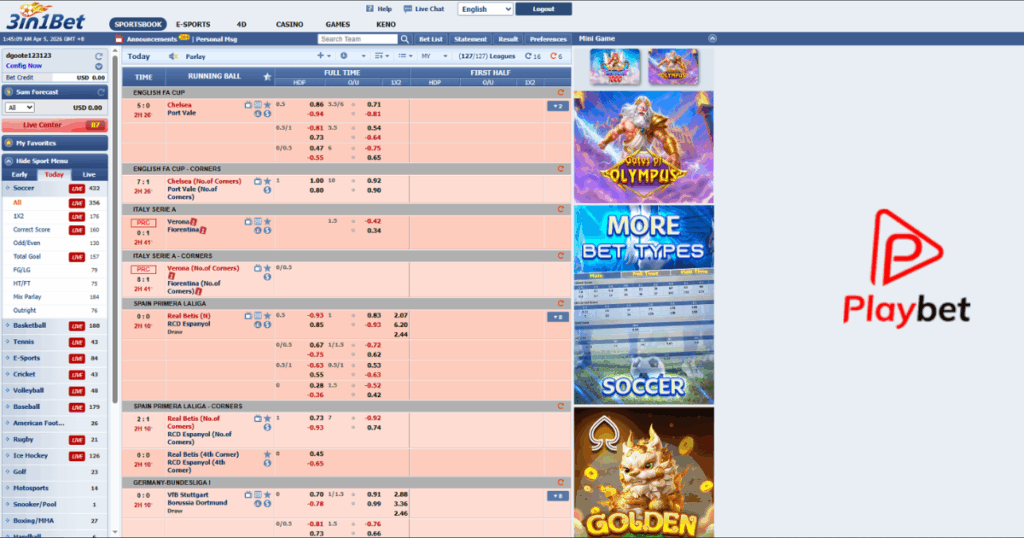Click the Config Now link

pyautogui.click(x=24, y=66)
